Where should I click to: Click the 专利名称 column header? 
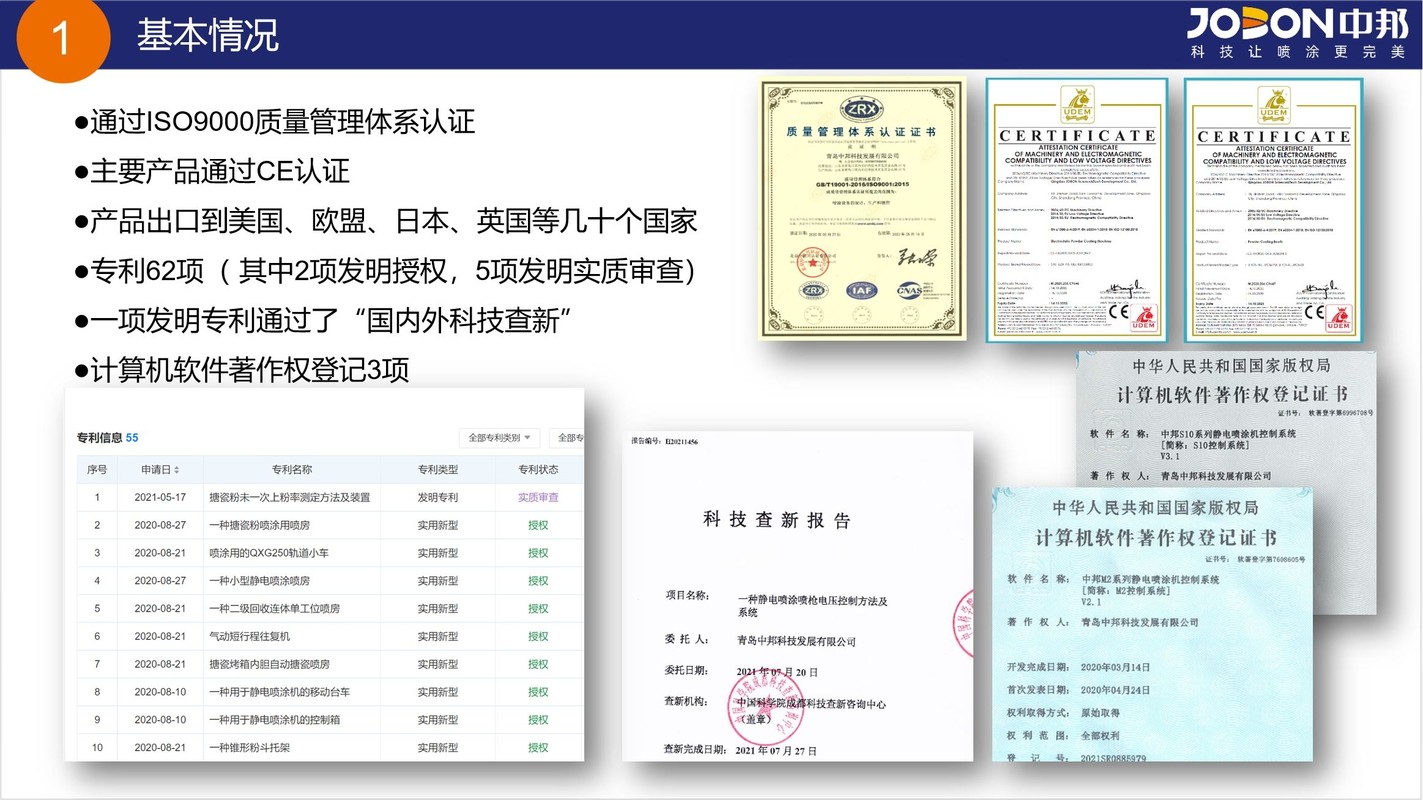click(292, 470)
